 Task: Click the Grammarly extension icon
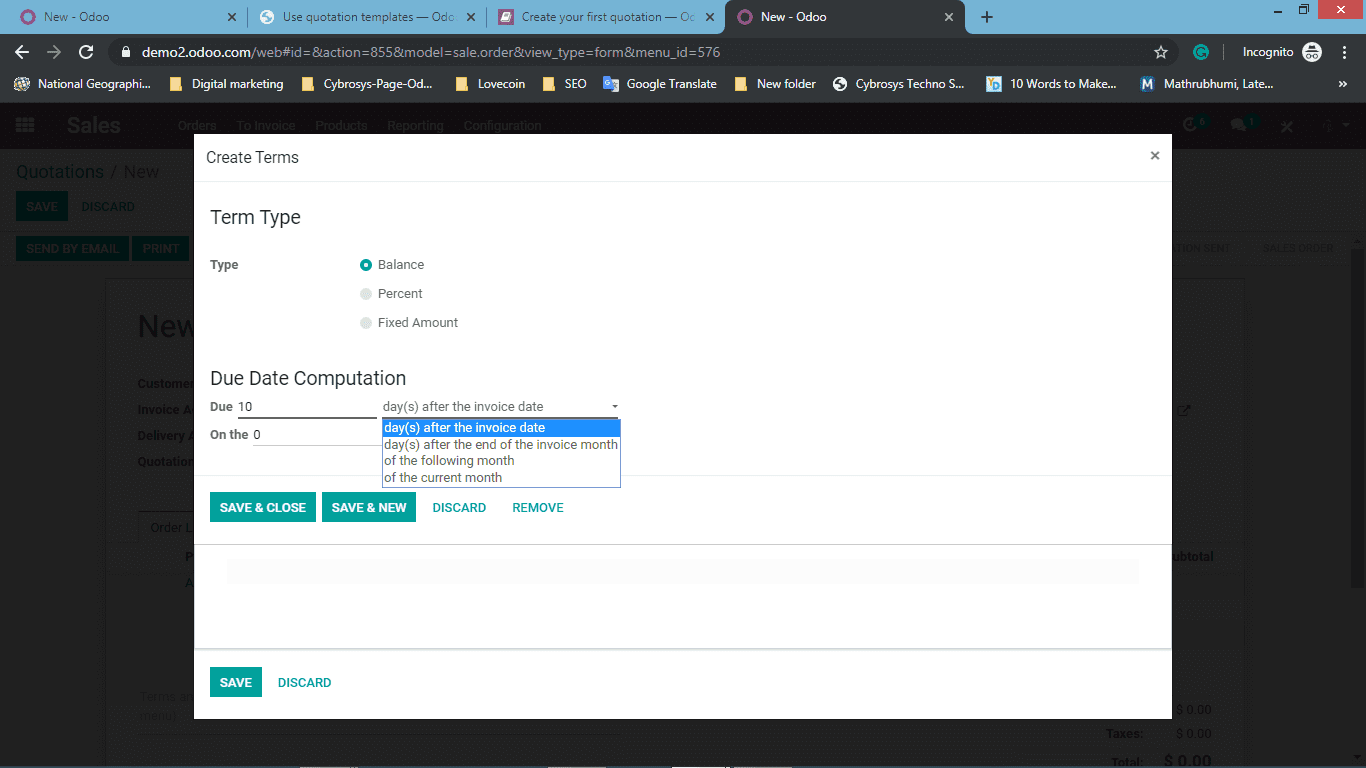[x=1201, y=52]
